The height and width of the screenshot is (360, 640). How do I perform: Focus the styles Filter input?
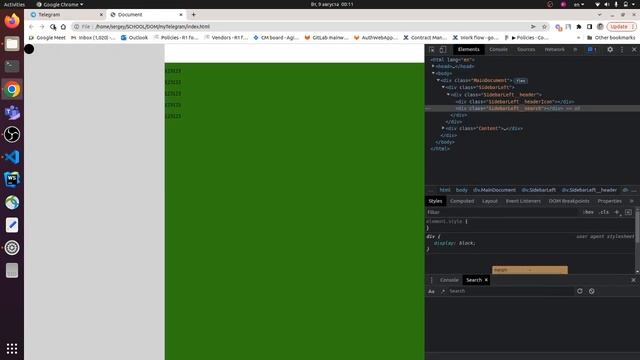(x=502, y=212)
